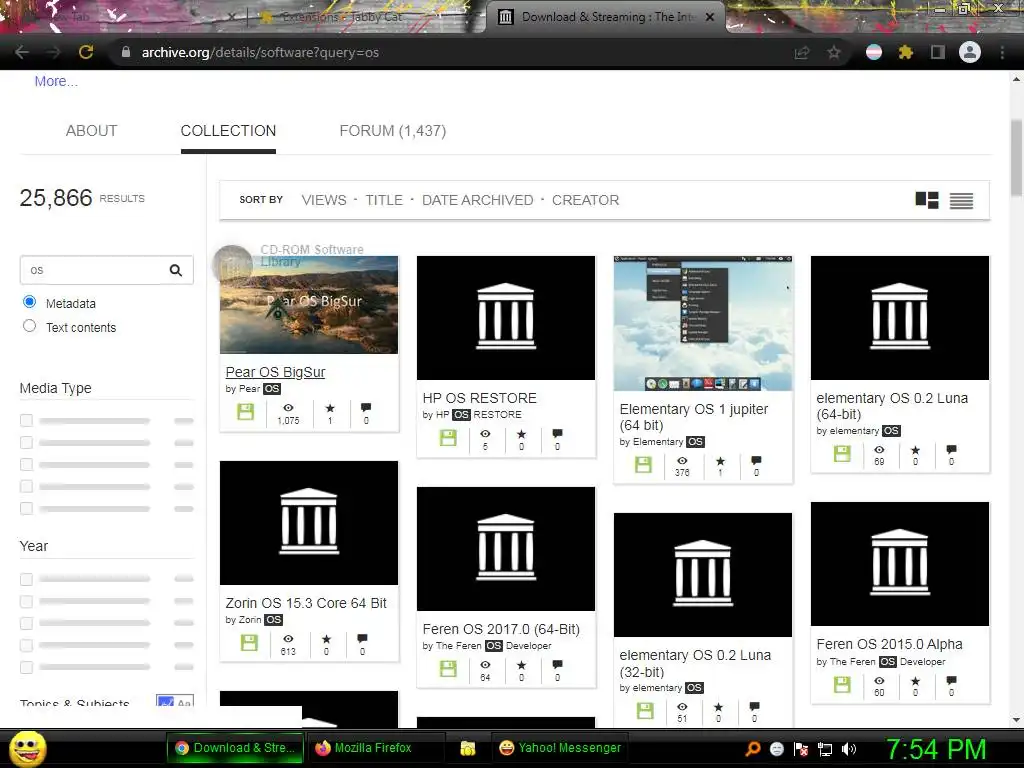Favorite Pear OS BigSur with star
Viewport: 1024px width, 768px height.
click(330, 408)
